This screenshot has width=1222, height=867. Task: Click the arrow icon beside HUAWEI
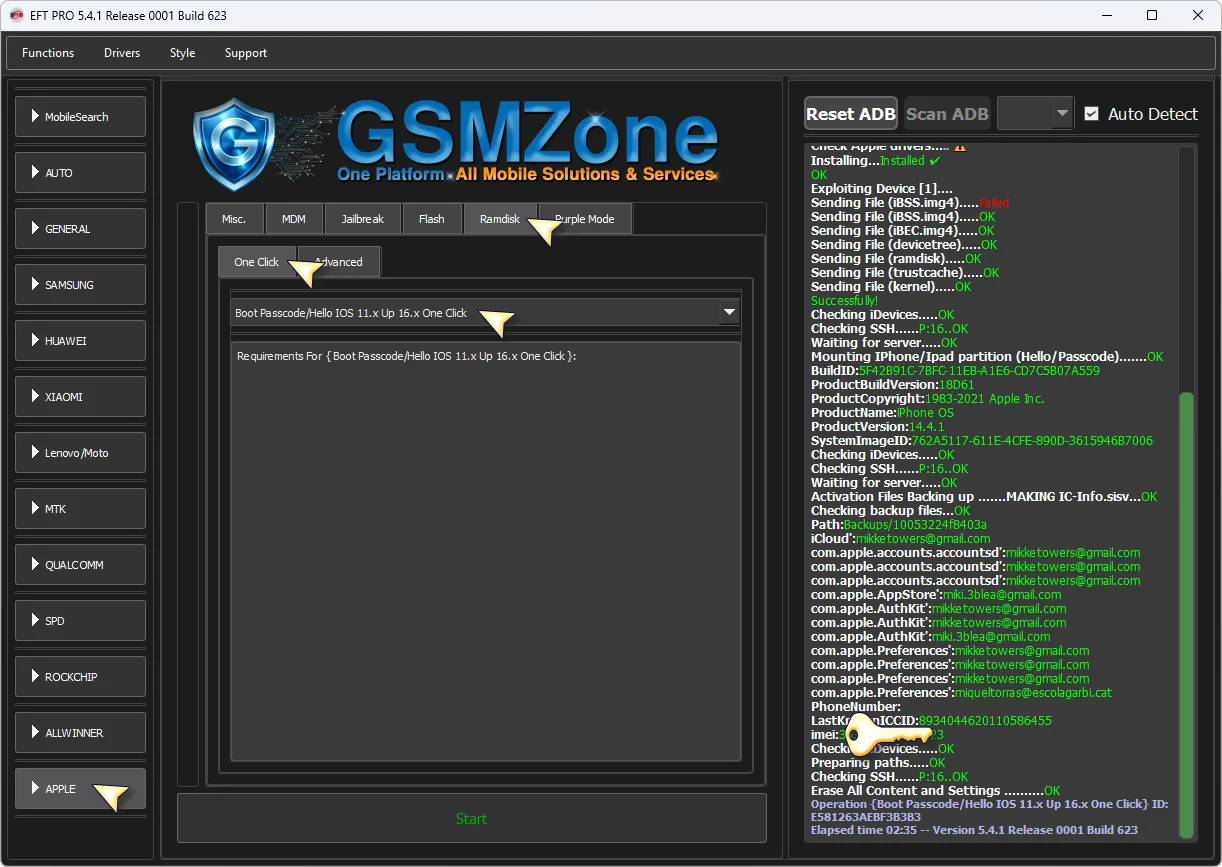coord(35,341)
